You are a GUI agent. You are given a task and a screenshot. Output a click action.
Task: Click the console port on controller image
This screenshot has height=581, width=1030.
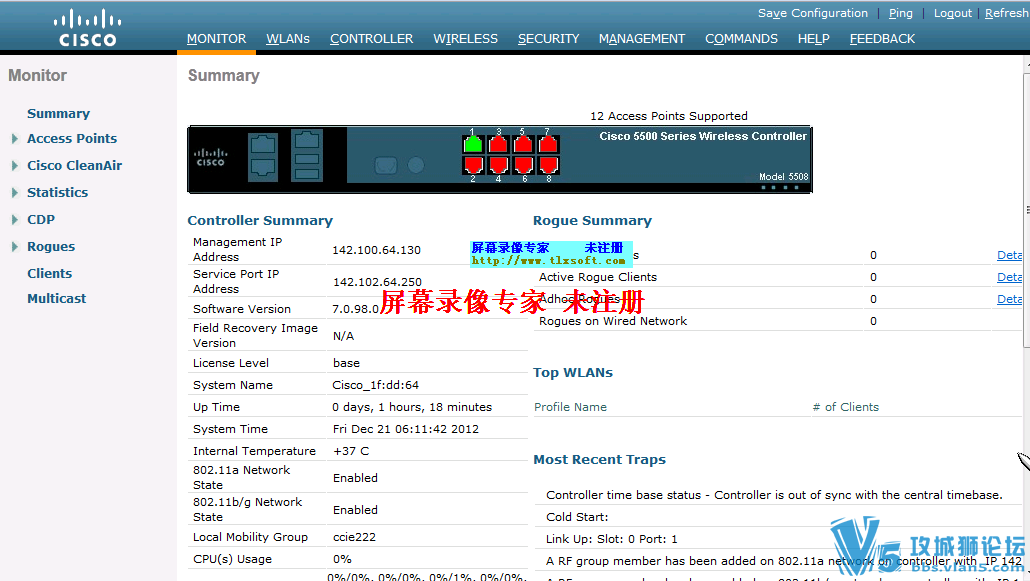tap(386, 165)
